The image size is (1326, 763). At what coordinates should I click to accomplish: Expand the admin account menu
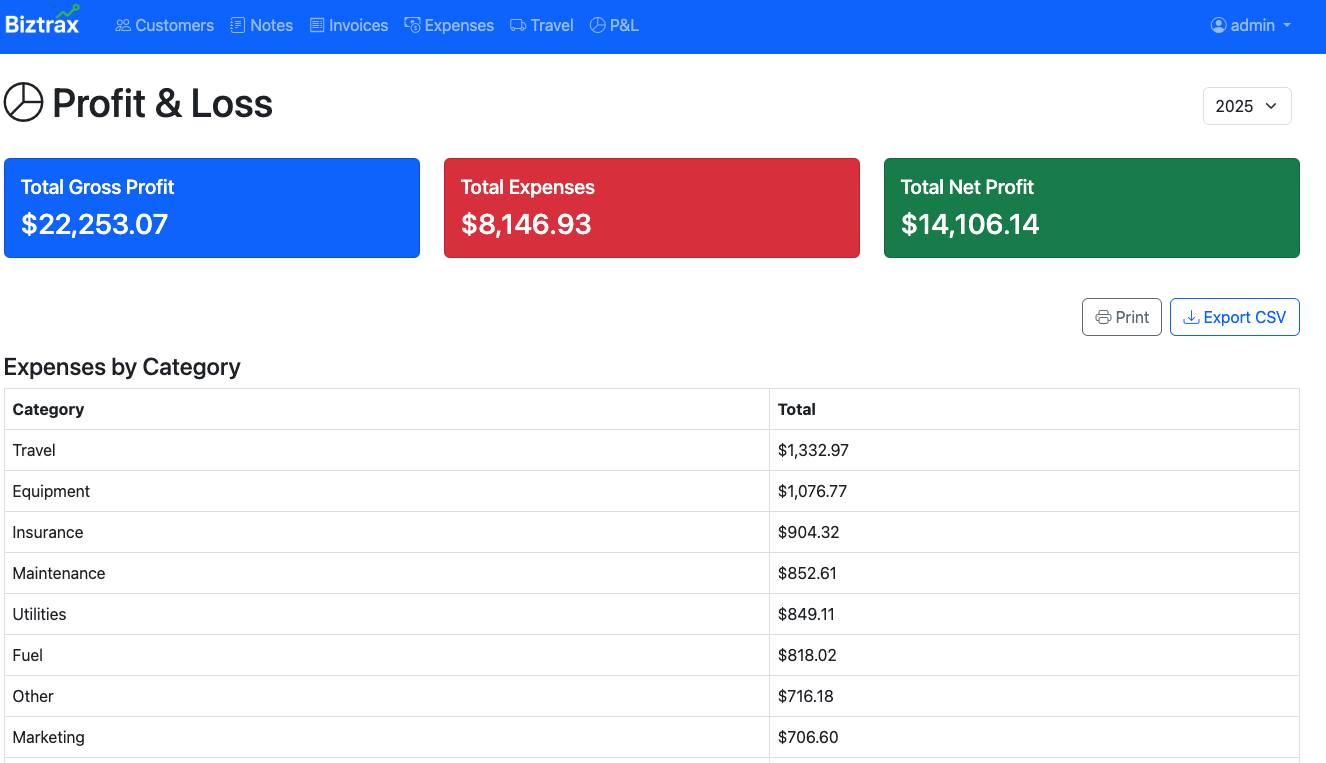1250,25
